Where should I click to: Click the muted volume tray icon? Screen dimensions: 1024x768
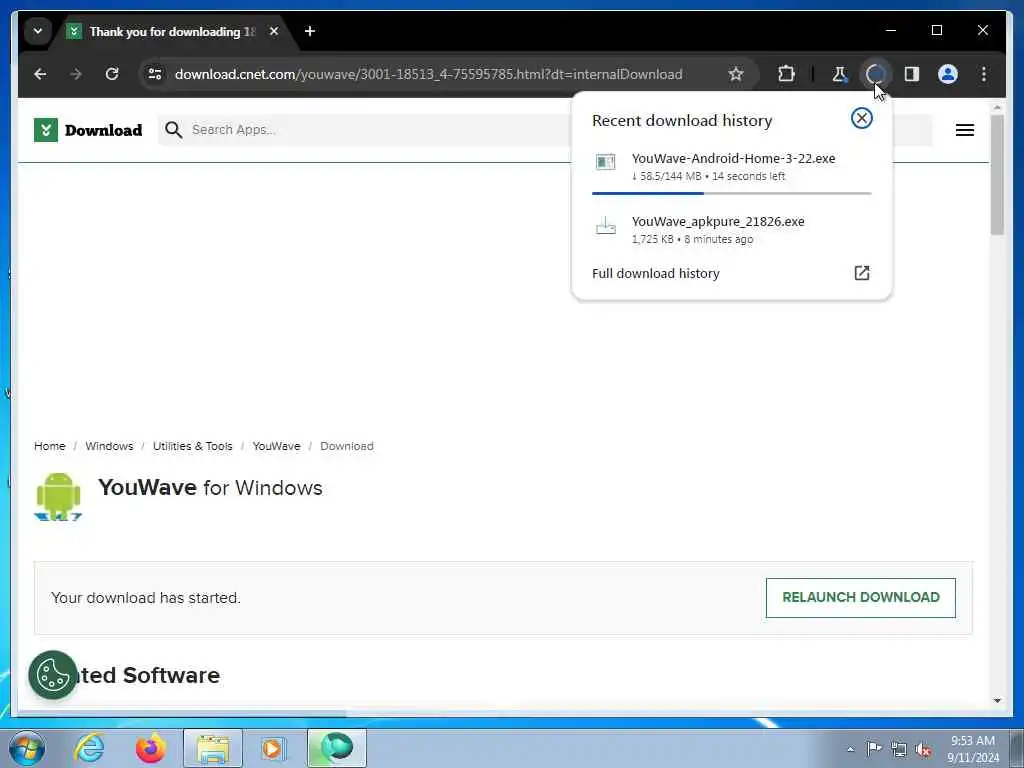[923, 749]
